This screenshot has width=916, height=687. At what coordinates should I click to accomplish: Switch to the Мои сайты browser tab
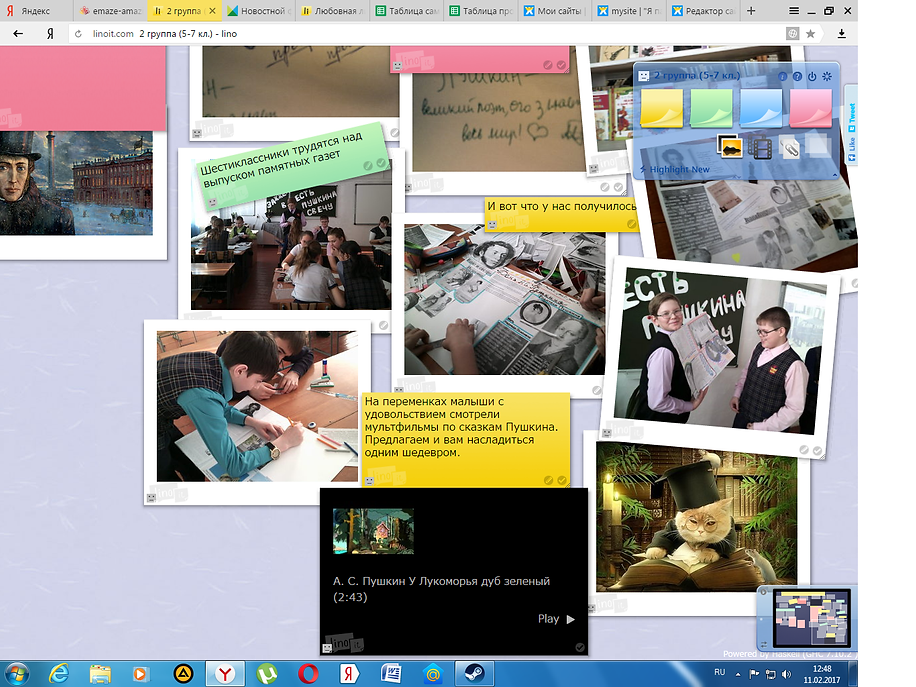click(x=554, y=11)
